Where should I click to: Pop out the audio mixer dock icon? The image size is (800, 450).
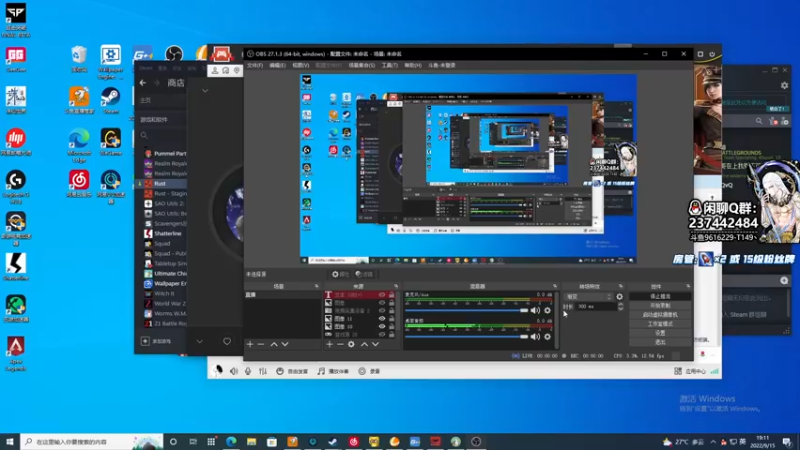pyautogui.click(x=555, y=286)
